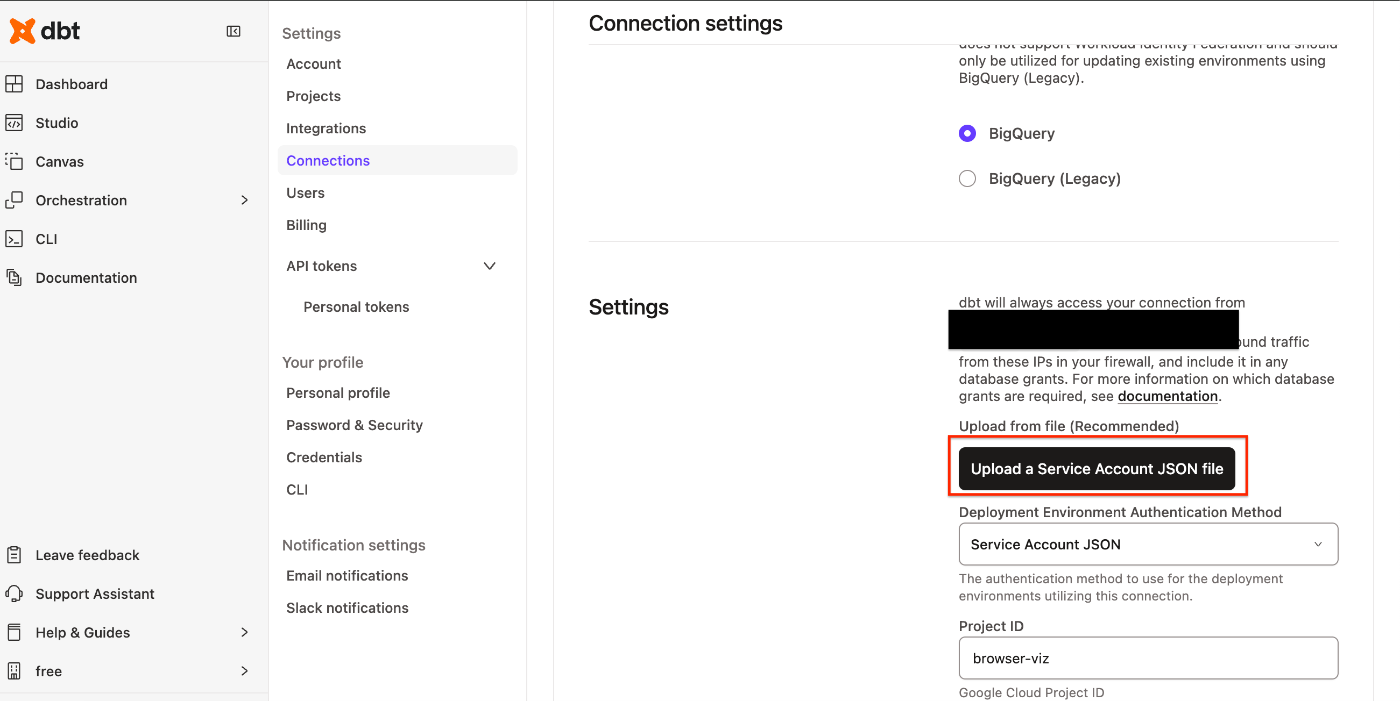The height and width of the screenshot is (701, 1400).
Task: Click Upload a Service Account JSON file
Action: tap(1097, 469)
